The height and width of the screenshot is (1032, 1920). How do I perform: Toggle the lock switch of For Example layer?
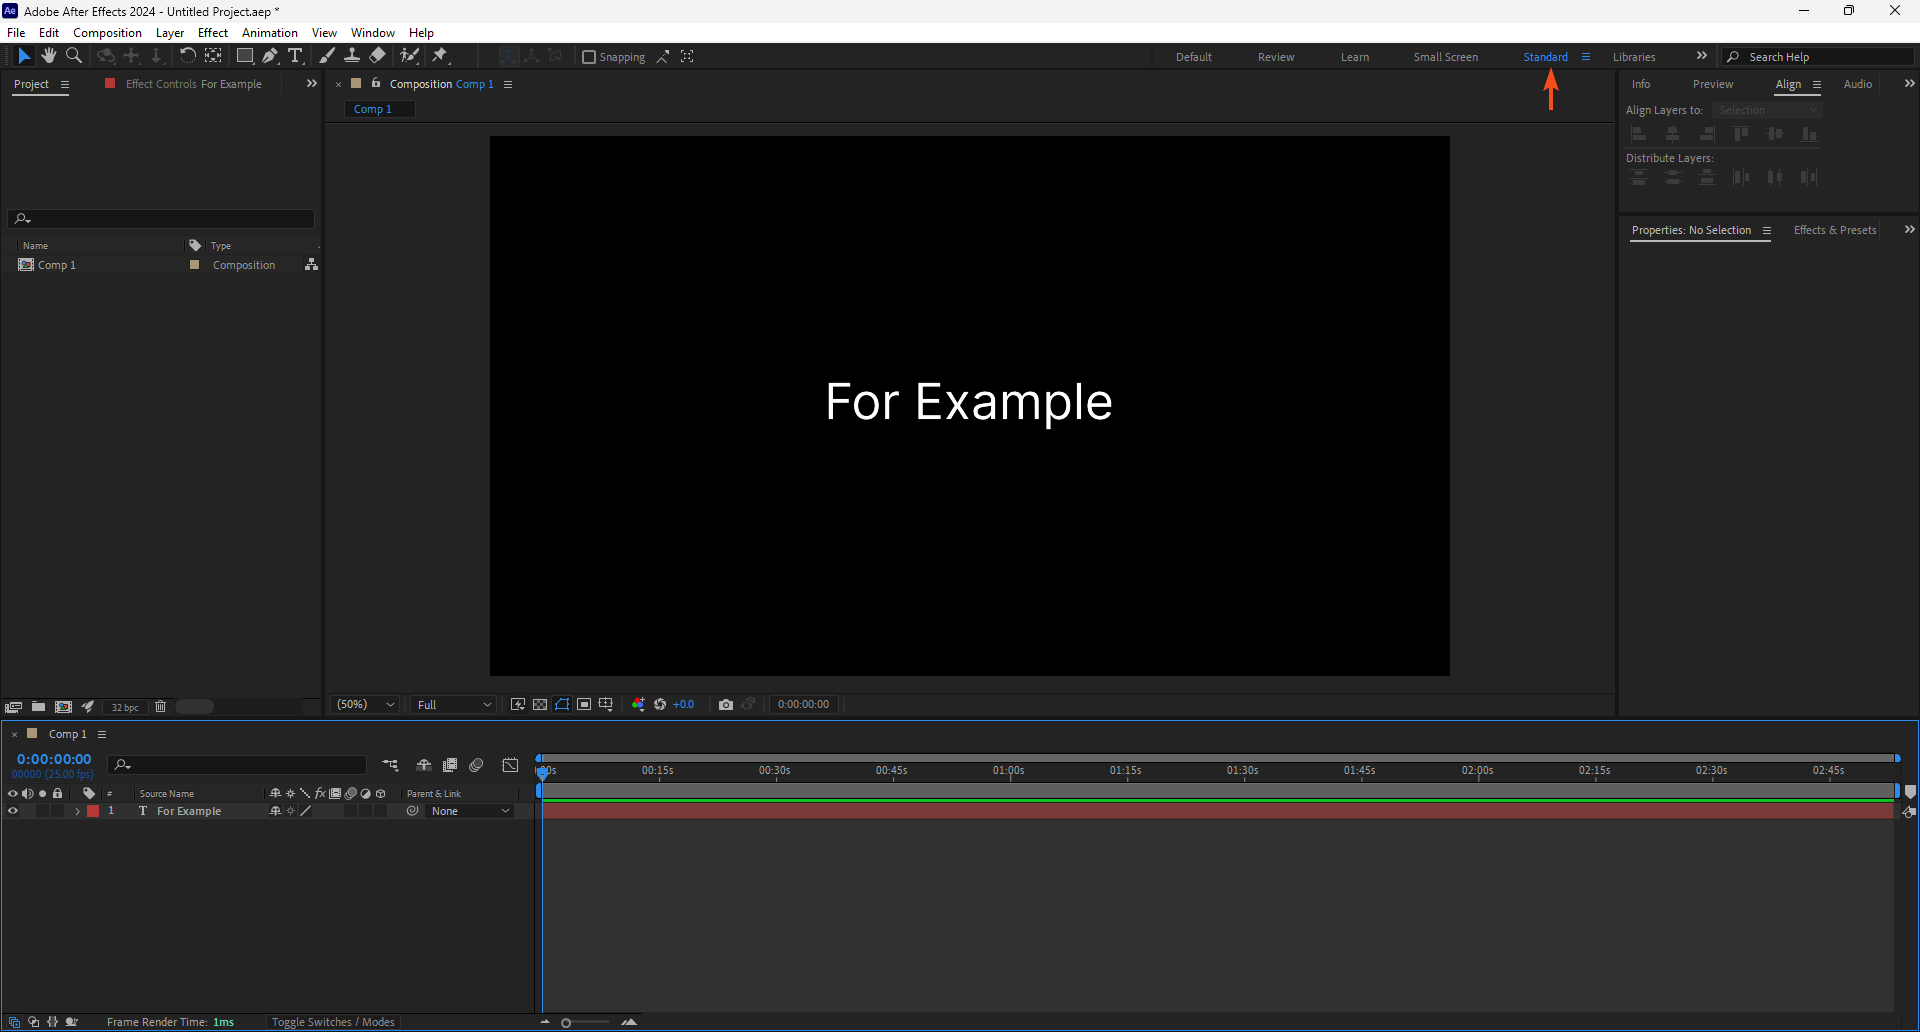pos(58,811)
